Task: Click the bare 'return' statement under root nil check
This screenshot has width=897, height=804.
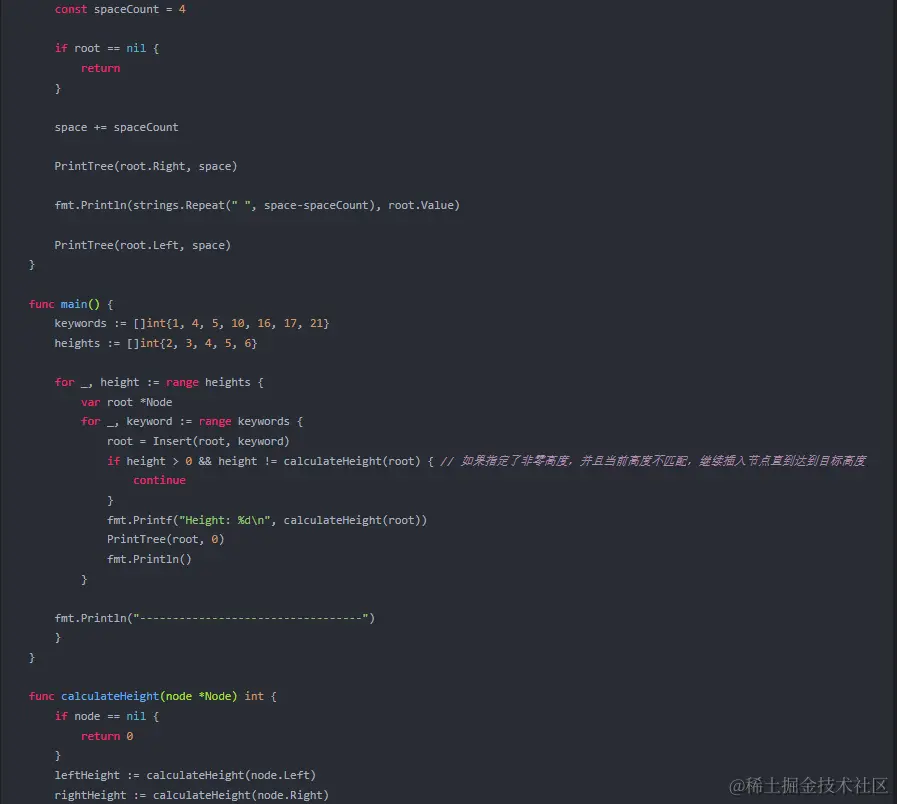Action: coord(101,68)
